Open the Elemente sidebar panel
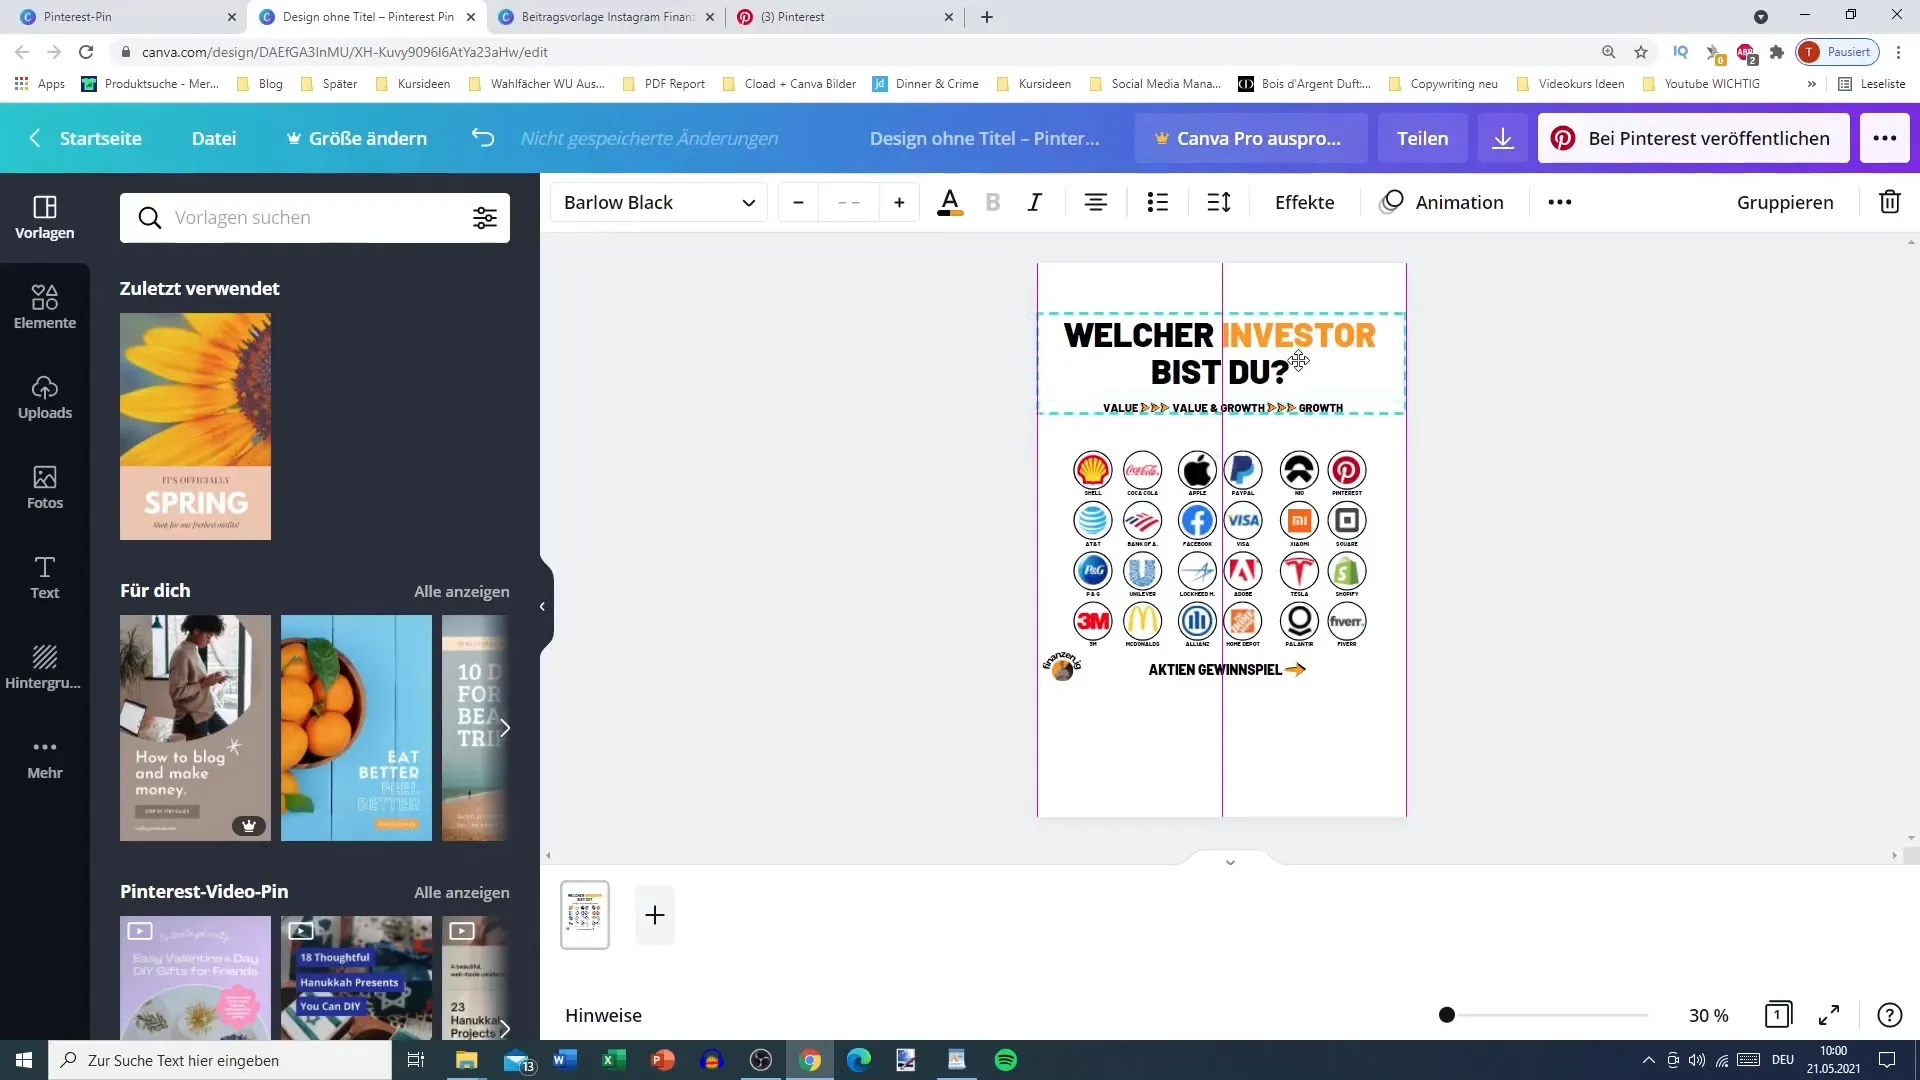Image resolution: width=1920 pixels, height=1080 pixels. point(45,307)
